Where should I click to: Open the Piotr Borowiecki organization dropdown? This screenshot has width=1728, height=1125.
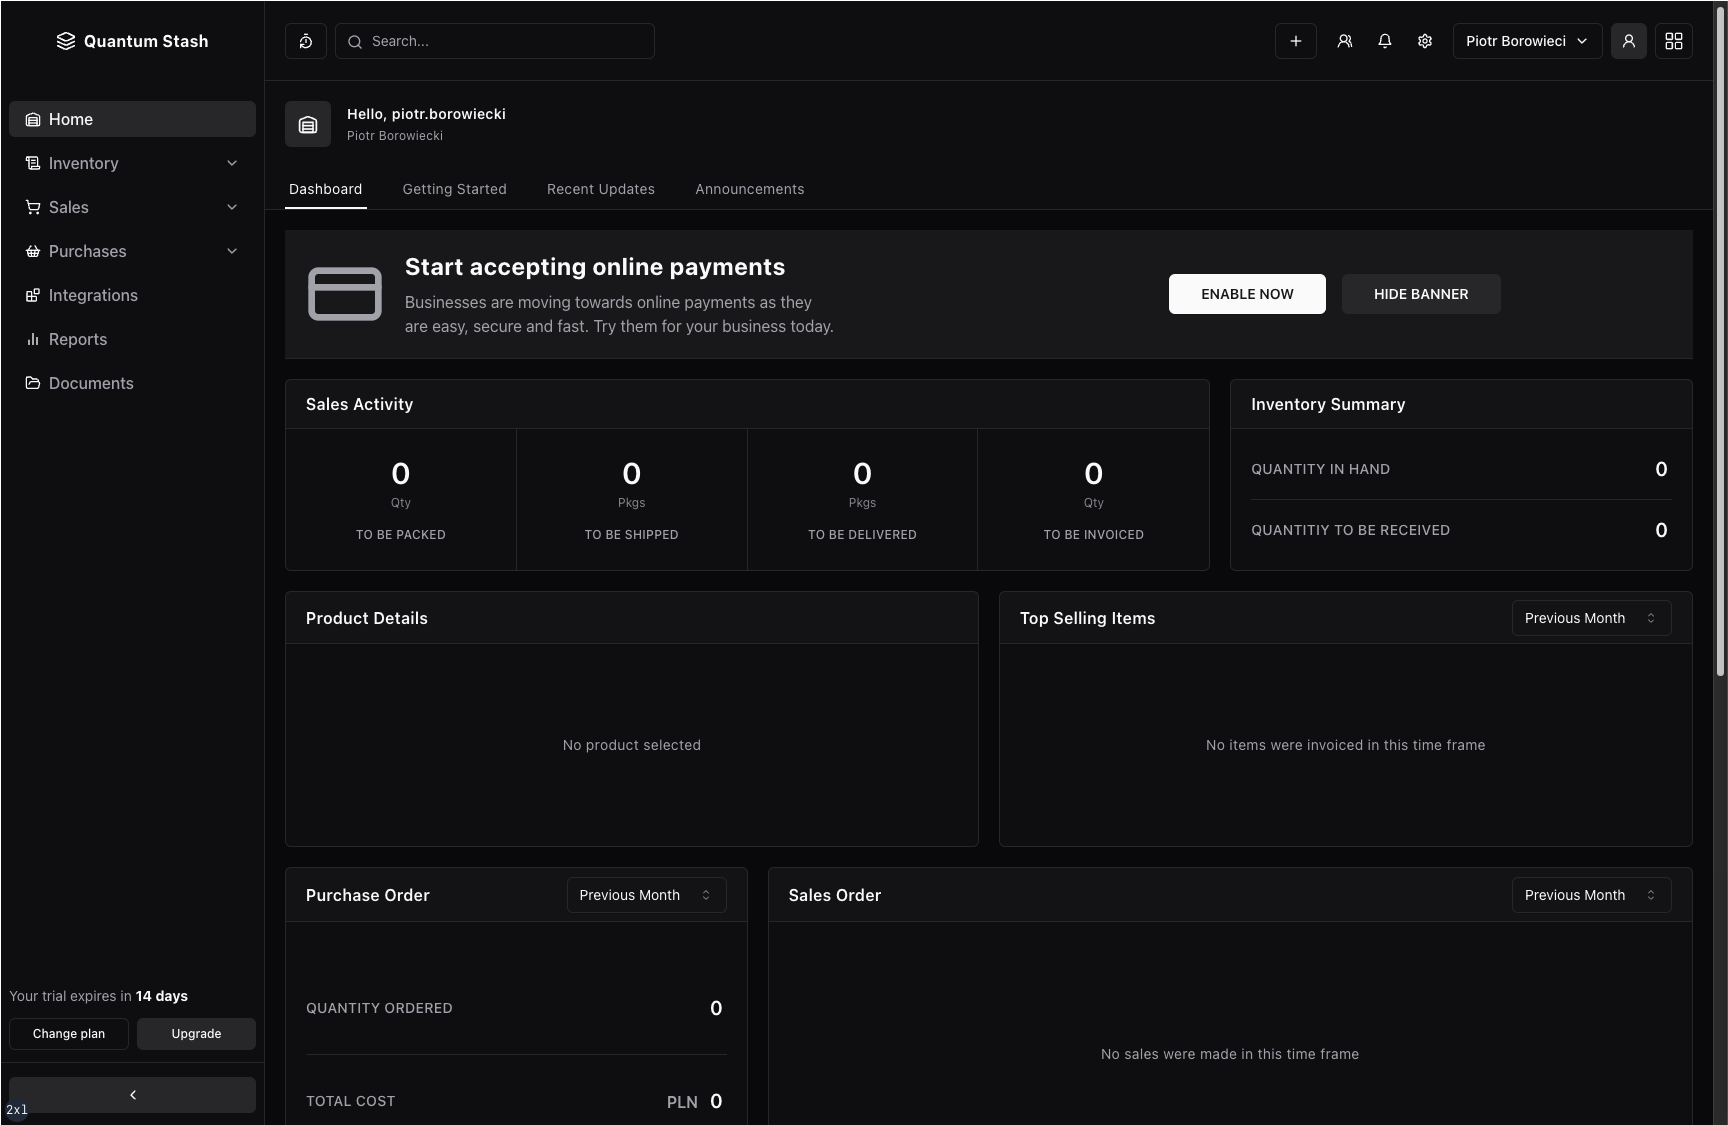(x=1527, y=41)
